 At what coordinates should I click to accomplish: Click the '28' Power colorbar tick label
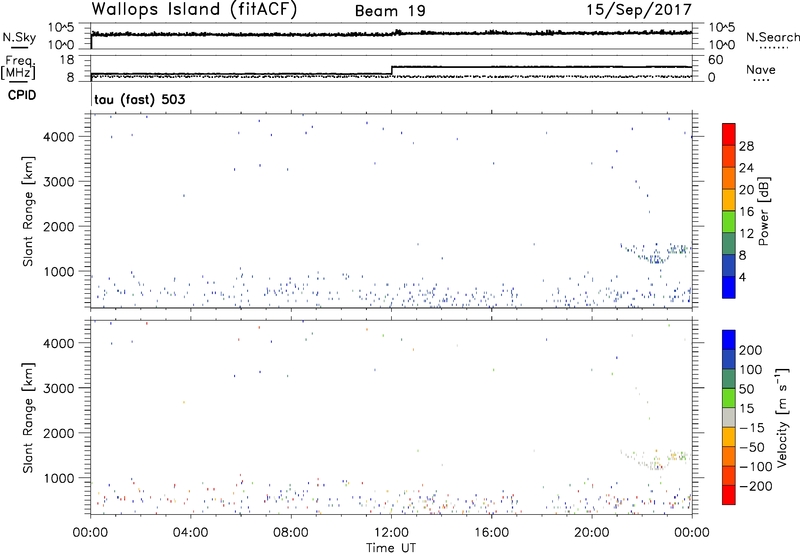coord(746,146)
